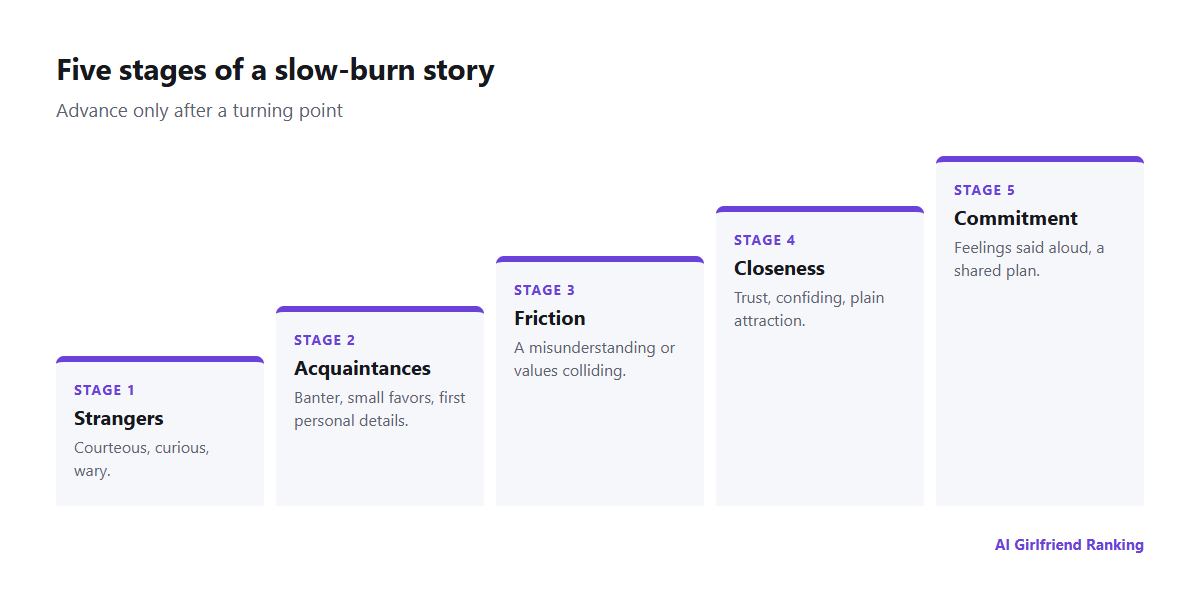Click the title "Five stages of a slow-burn story"
1200x595 pixels.
point(275,71)
